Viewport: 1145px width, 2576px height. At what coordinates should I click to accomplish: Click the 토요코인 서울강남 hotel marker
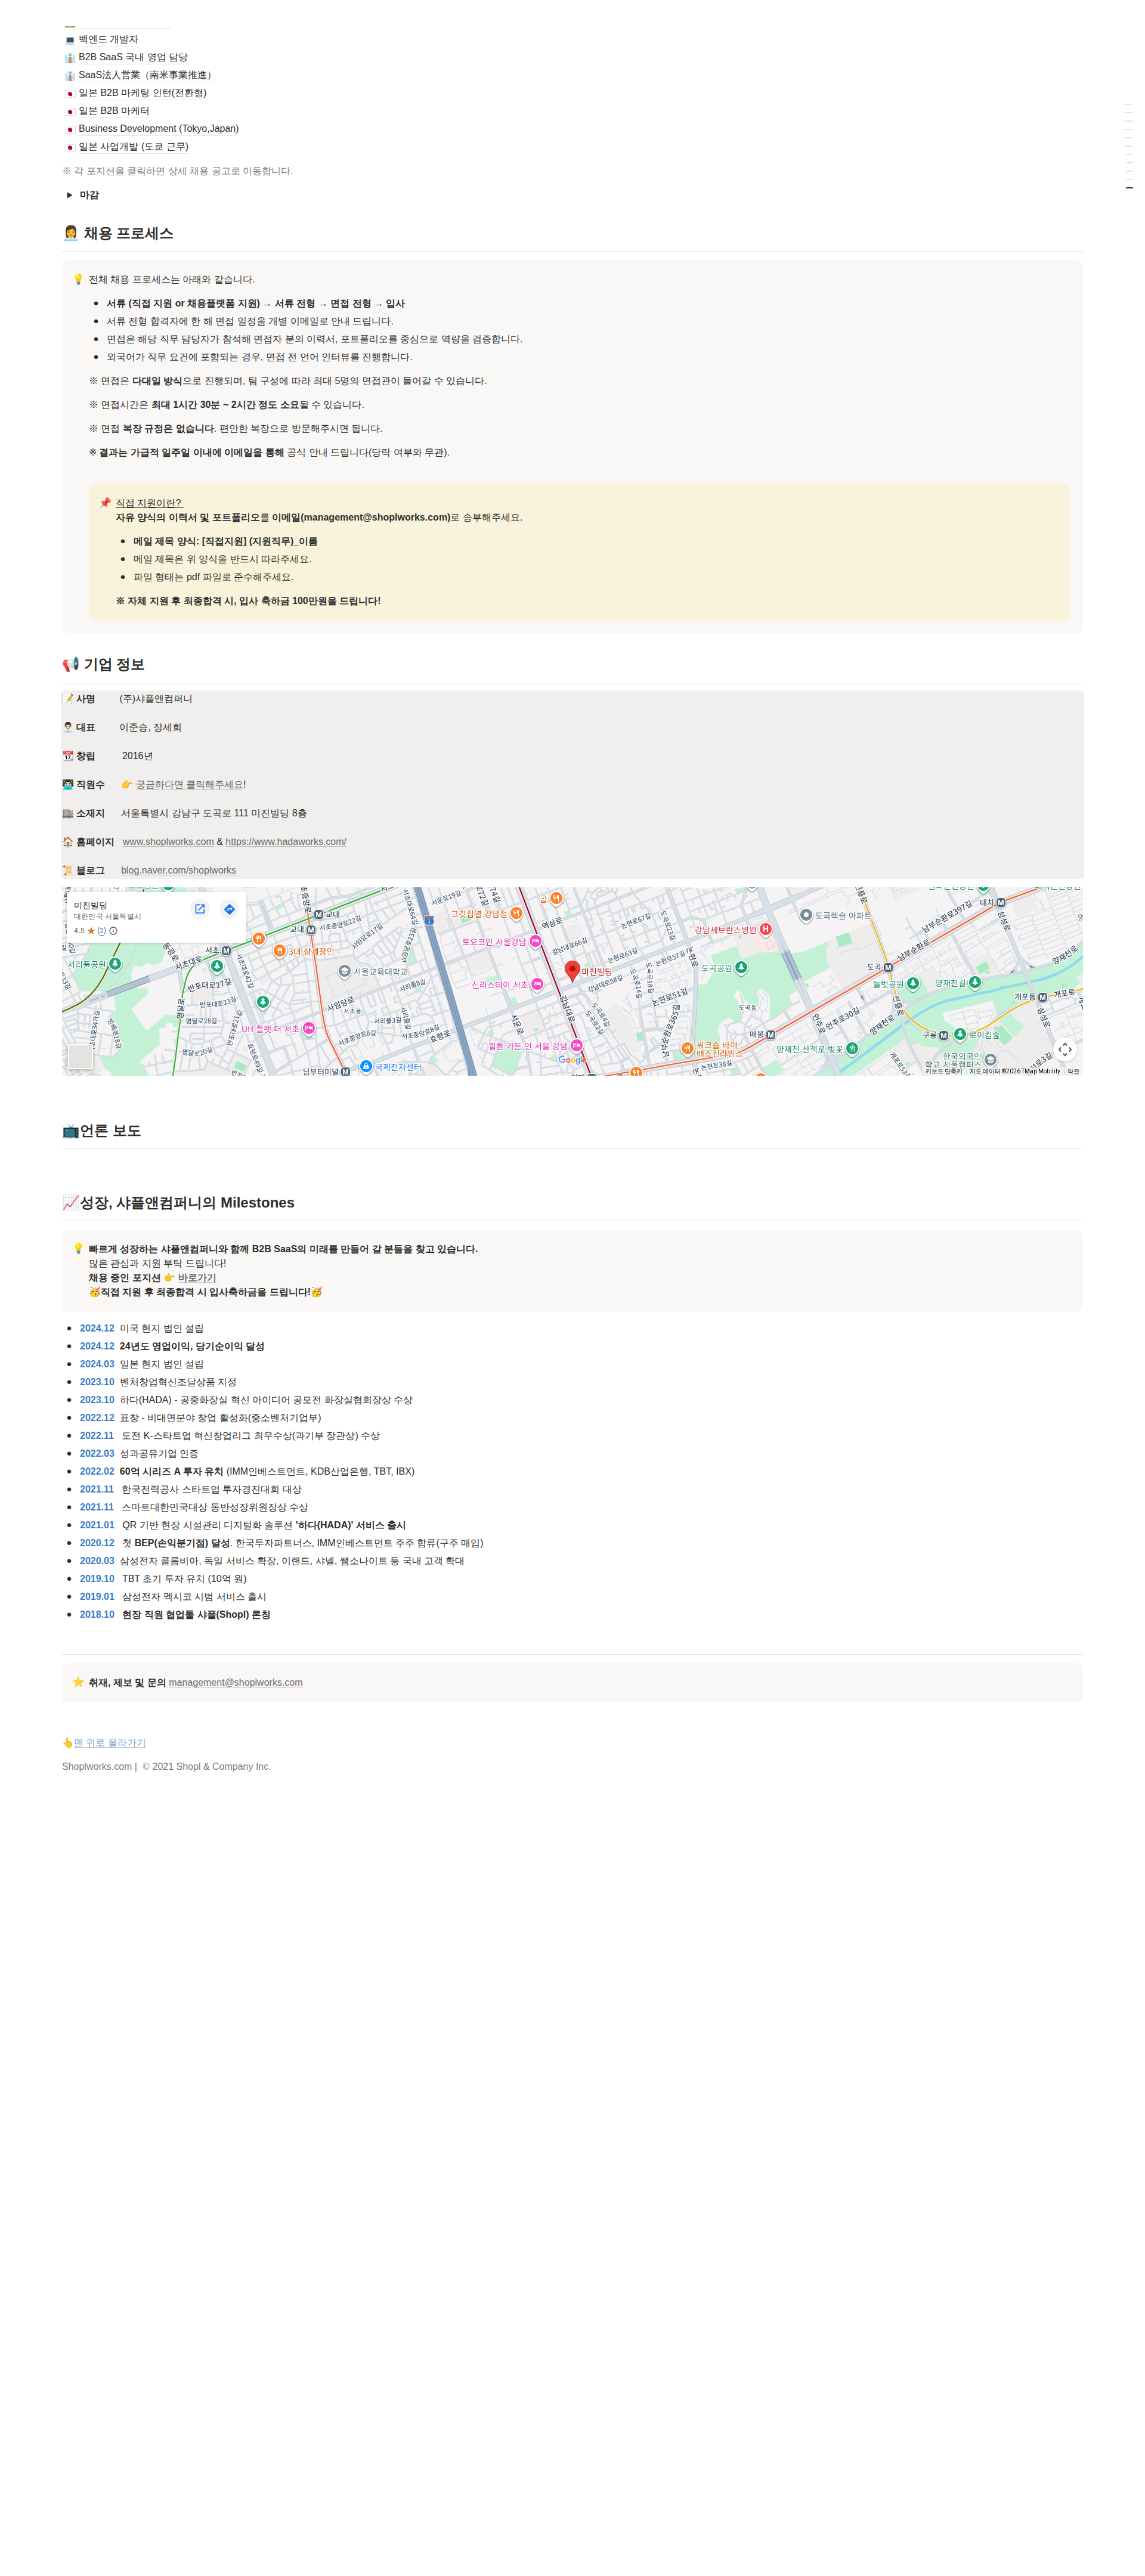[536, 941]
